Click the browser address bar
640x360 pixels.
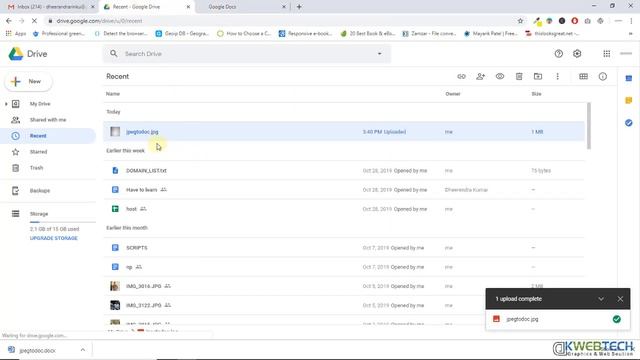(x=282, y=21)
